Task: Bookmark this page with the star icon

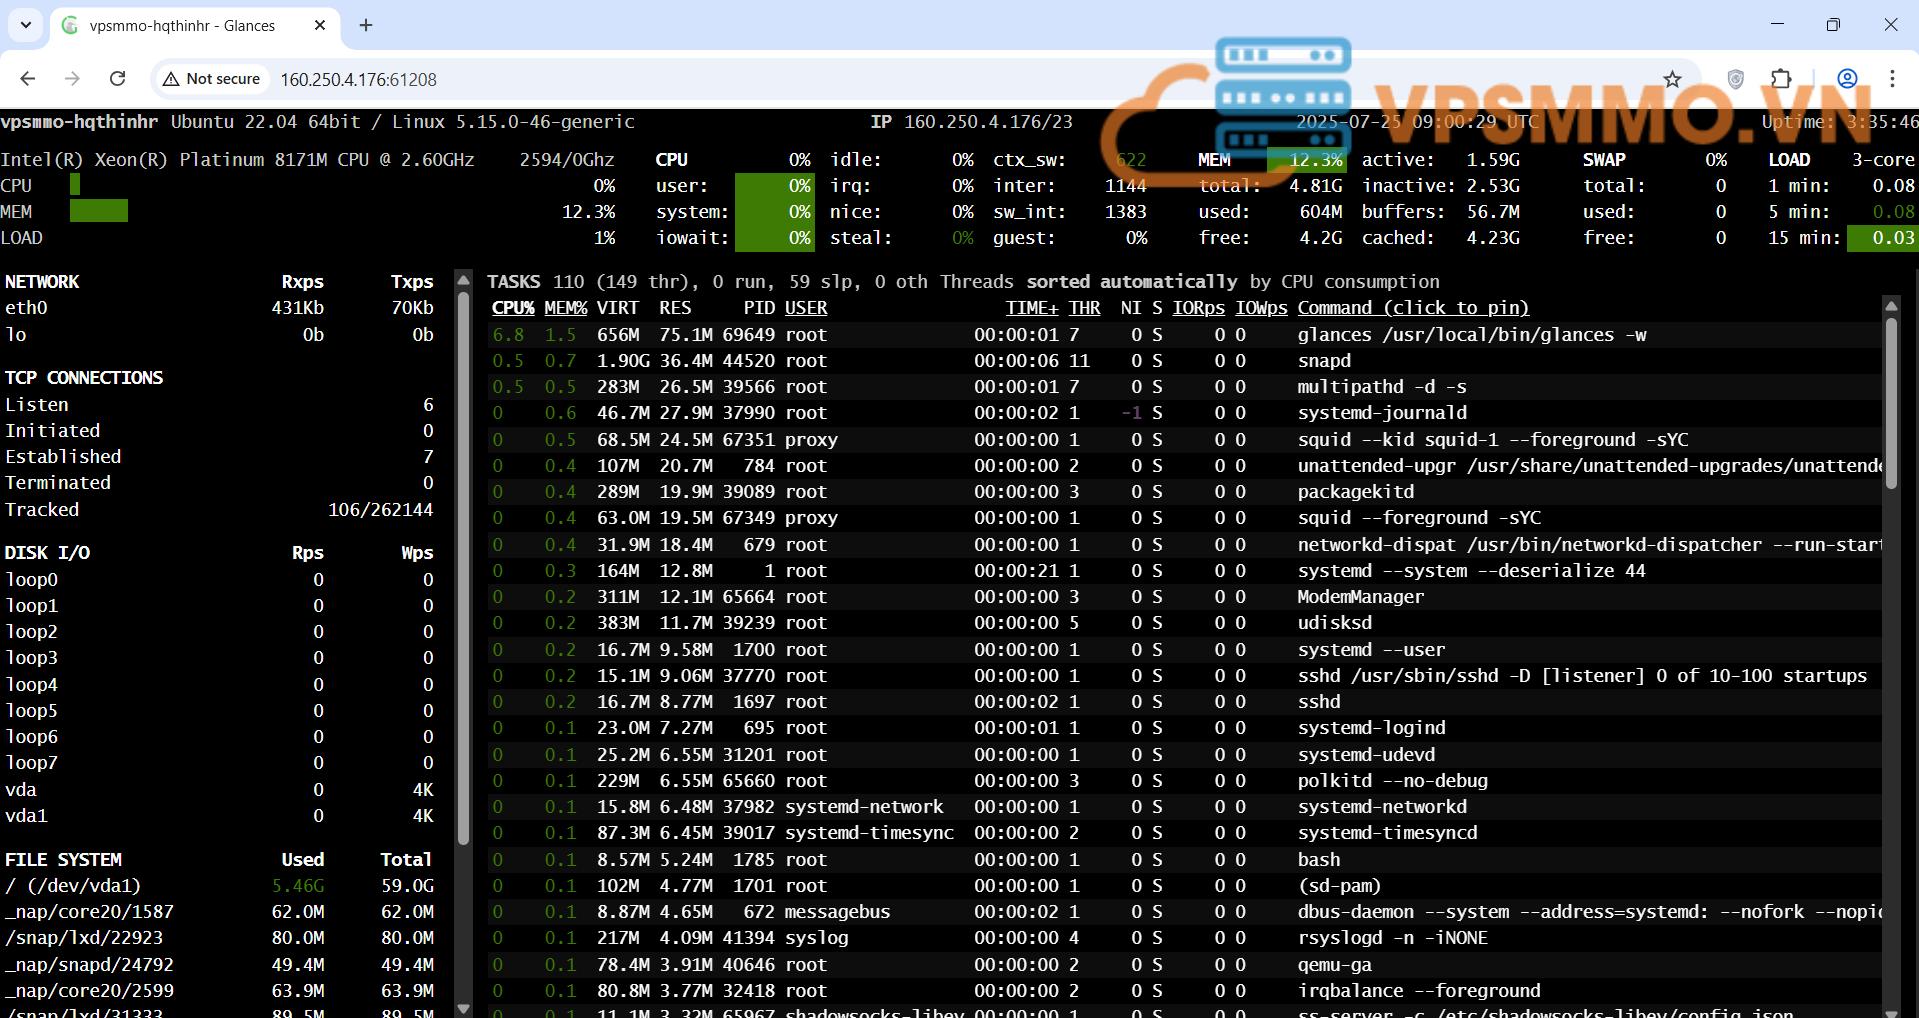Action: pyautogui.click(x=1672, y=79)
